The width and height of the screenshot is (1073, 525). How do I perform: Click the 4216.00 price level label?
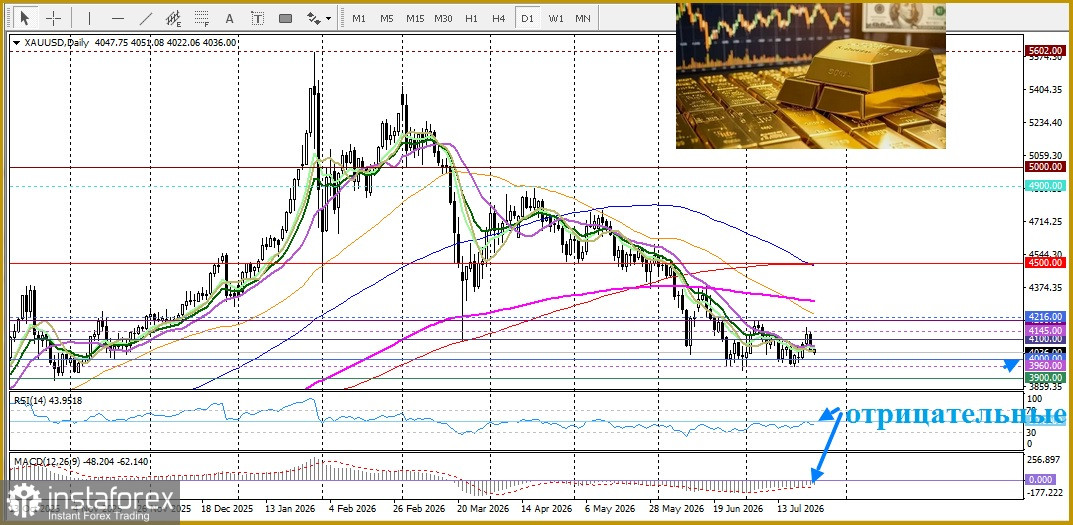1046,317
